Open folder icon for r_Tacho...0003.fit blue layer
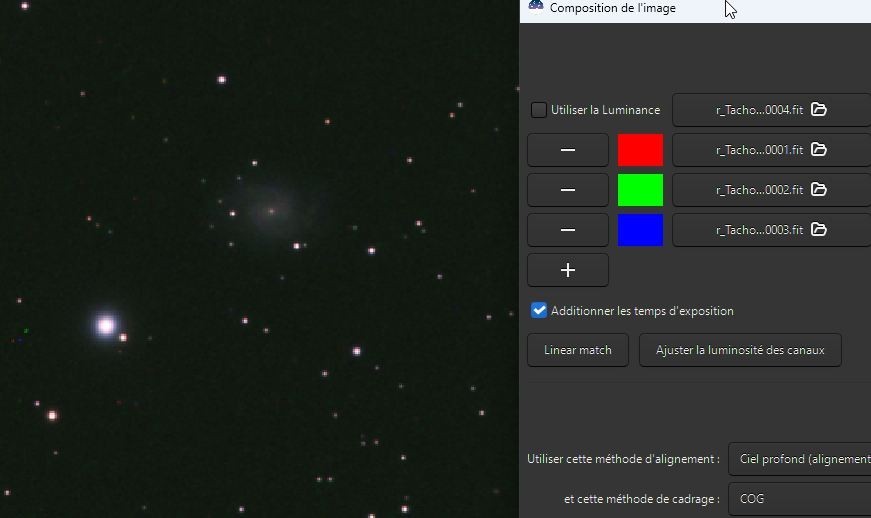Screen dimensions: 871x518 pos(819,229)
